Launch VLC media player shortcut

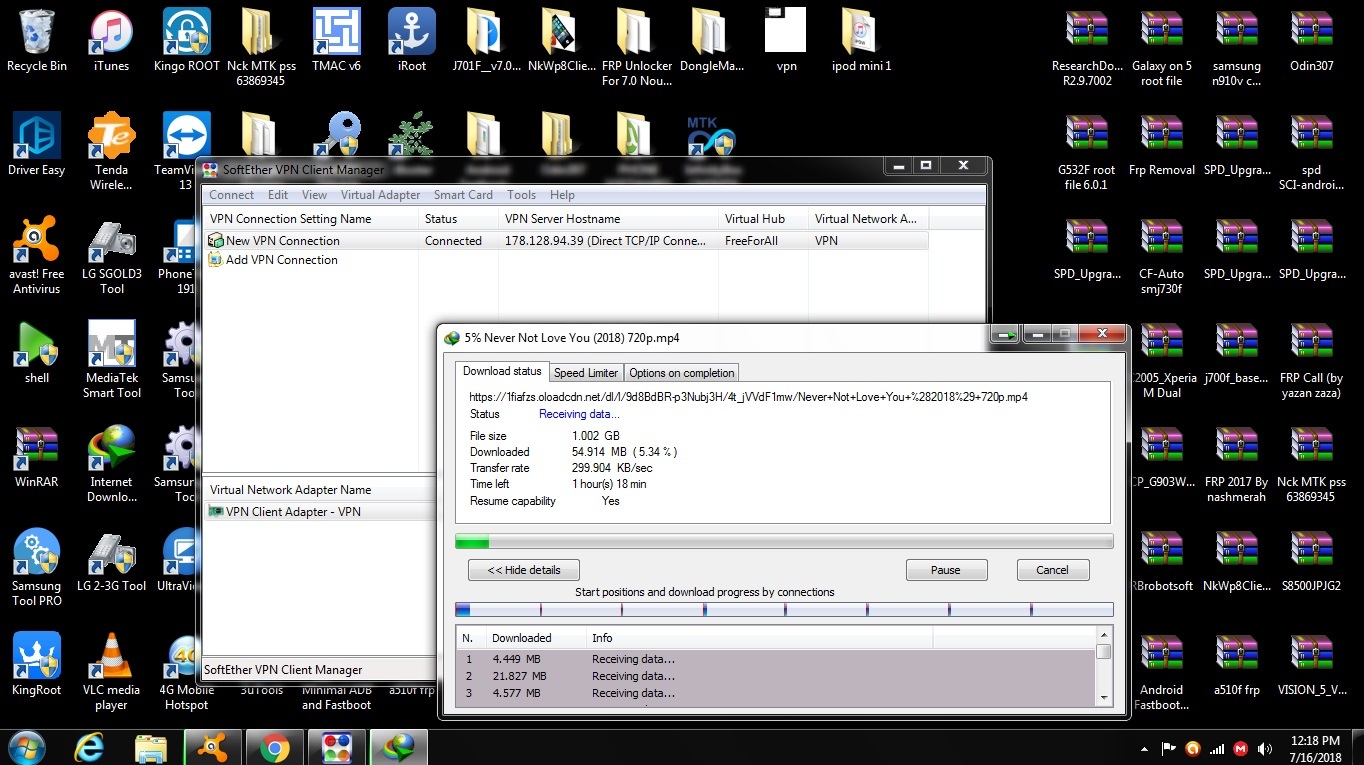point(111,671)
